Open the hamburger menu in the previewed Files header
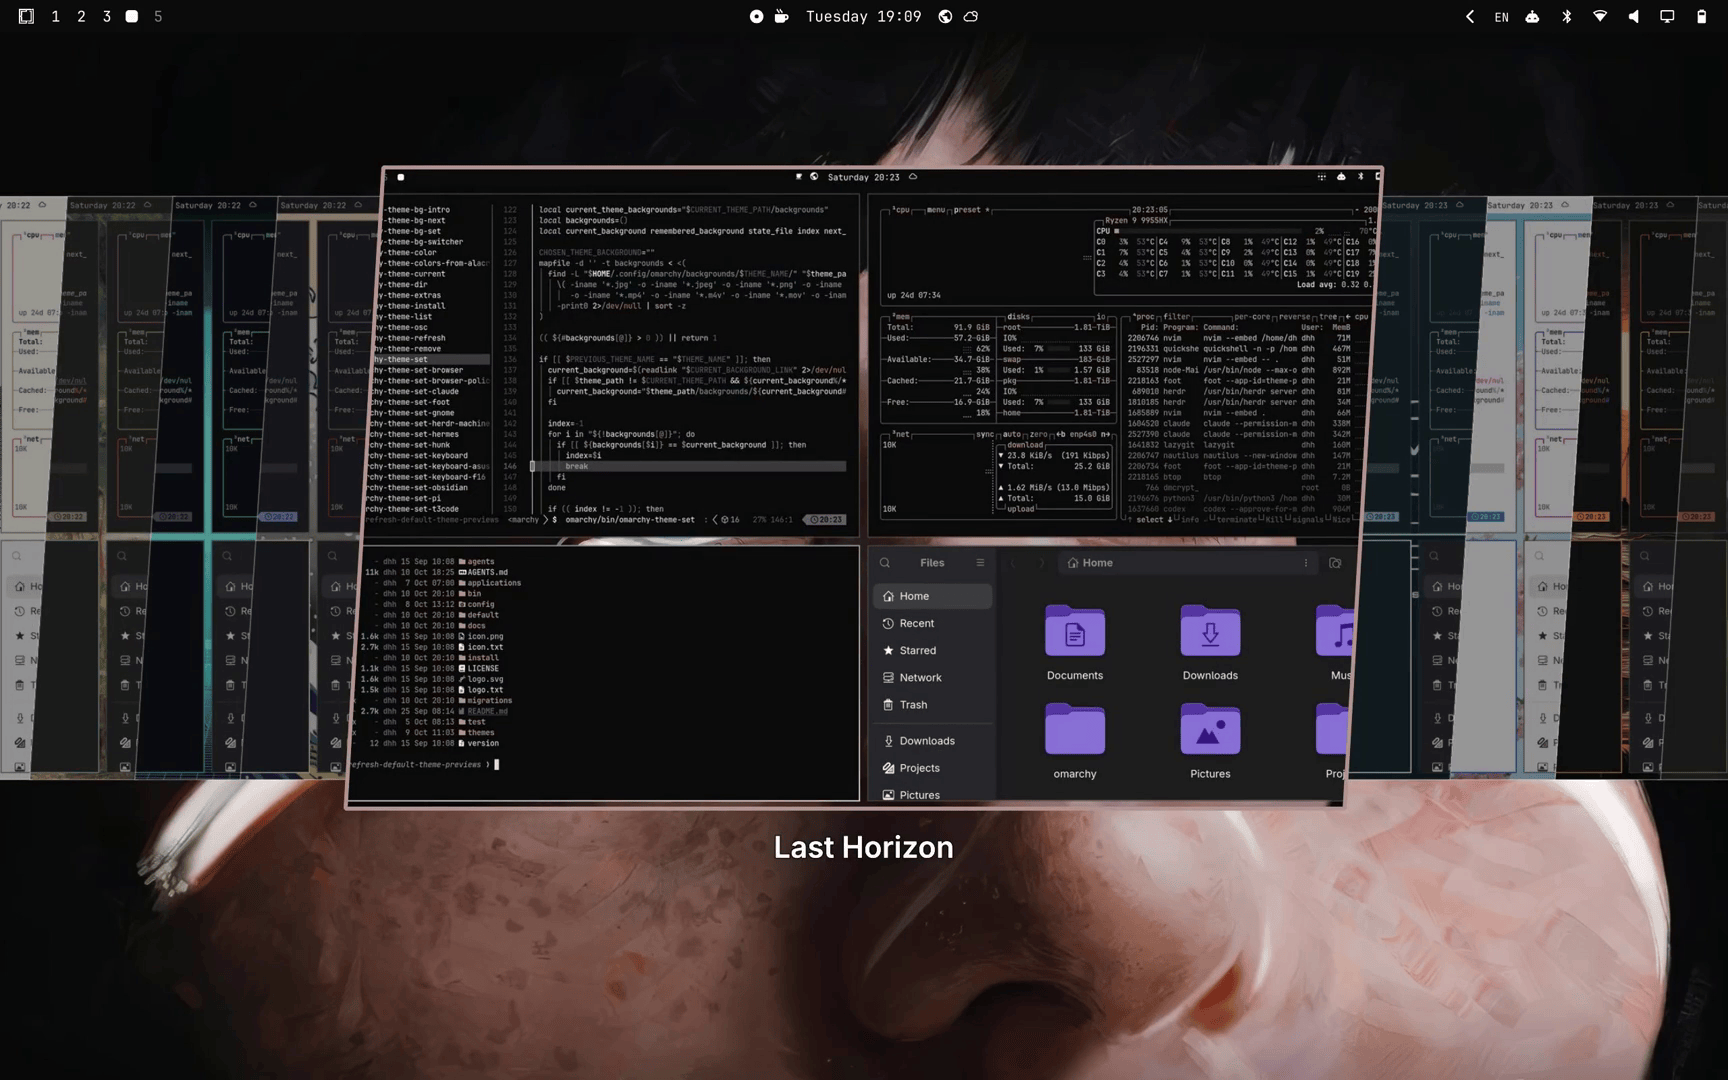This screenshot has height=1080, width=1728. 980,563
